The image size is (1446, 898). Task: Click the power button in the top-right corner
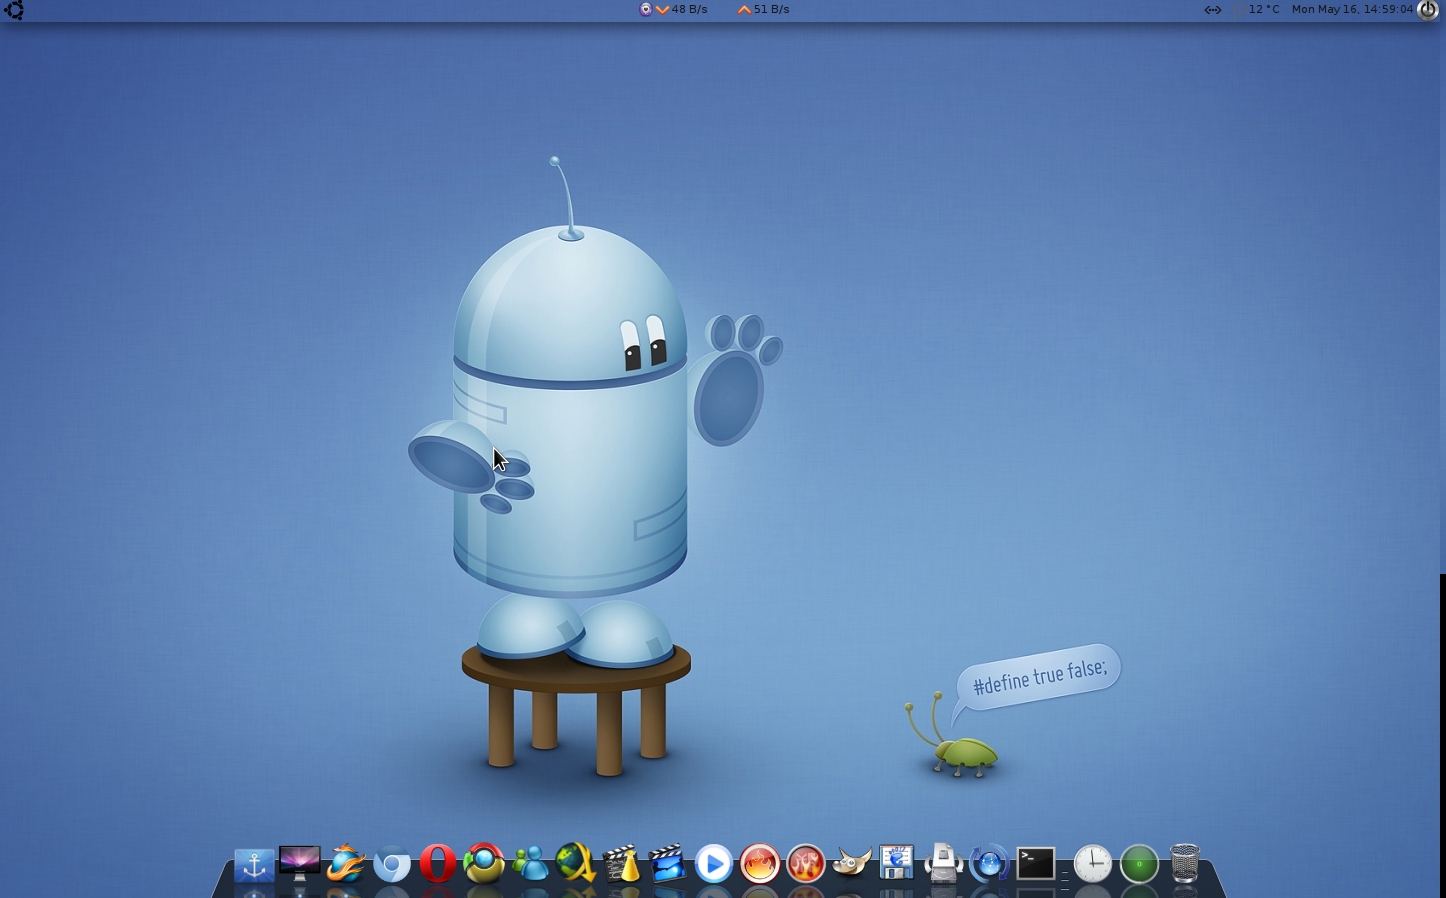tap(1428, 10)
